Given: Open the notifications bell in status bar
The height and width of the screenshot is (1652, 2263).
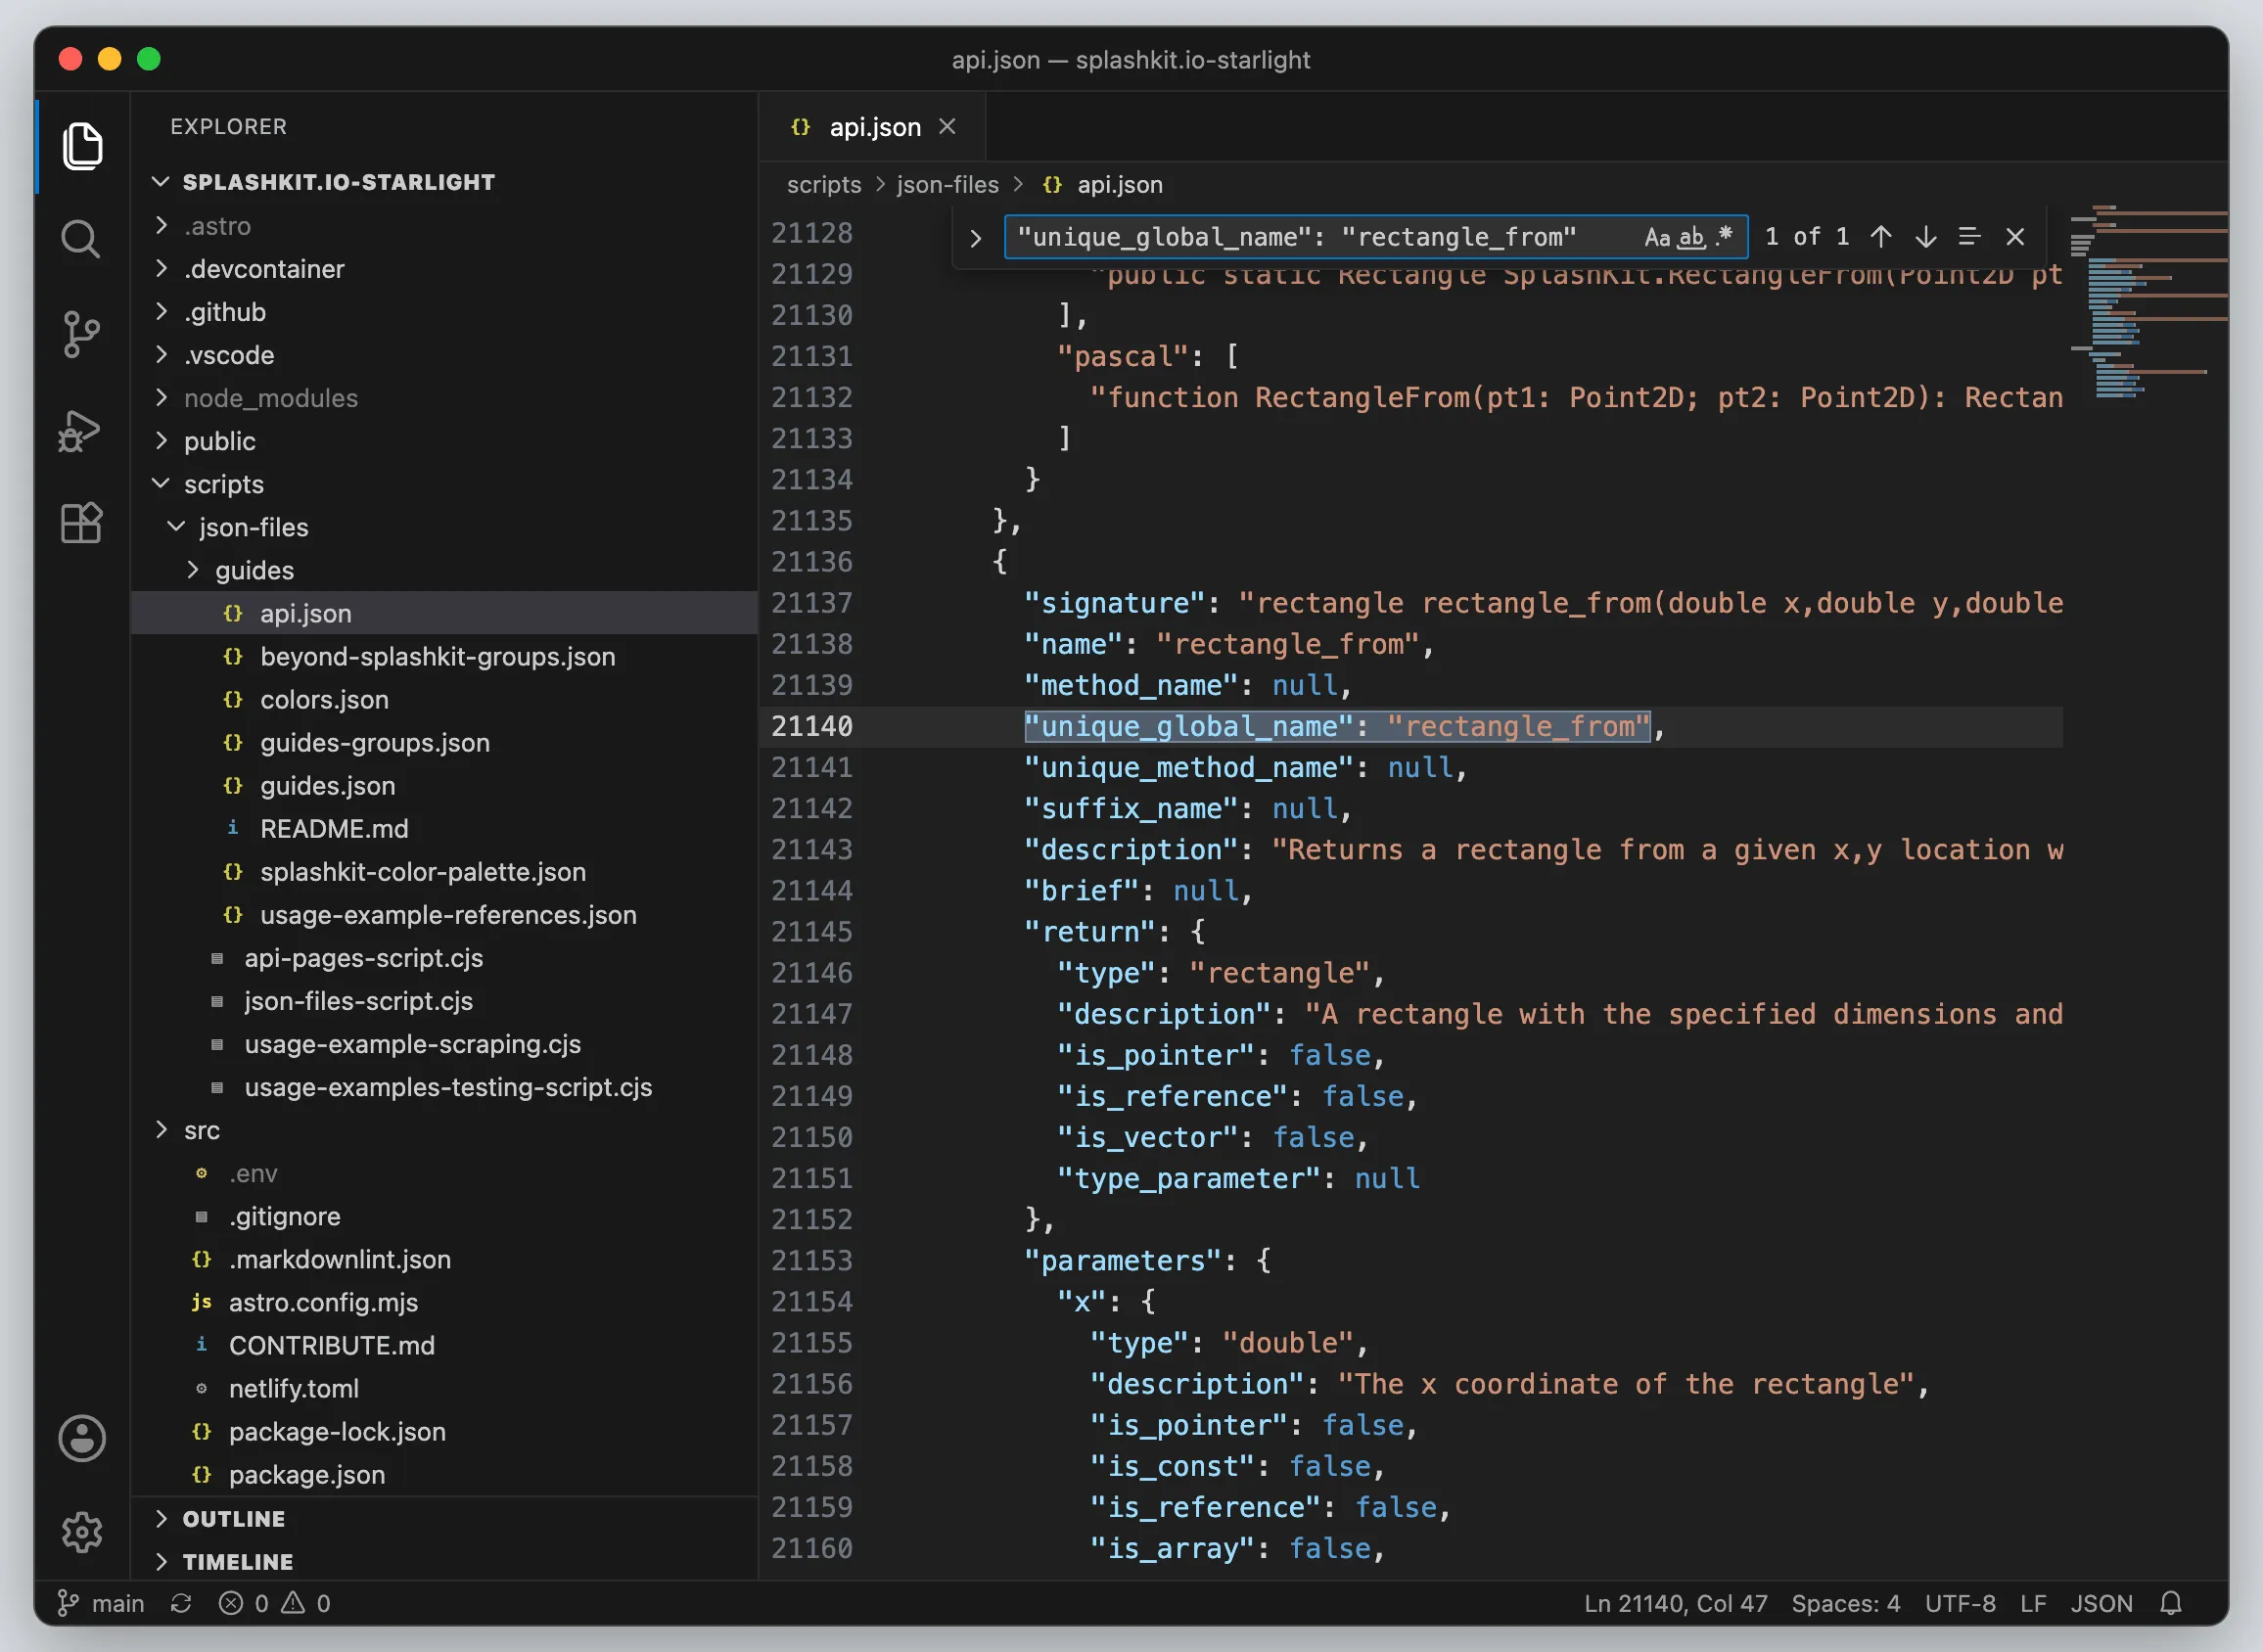Looking at the screenshot, I should tap(2170, 1603).
